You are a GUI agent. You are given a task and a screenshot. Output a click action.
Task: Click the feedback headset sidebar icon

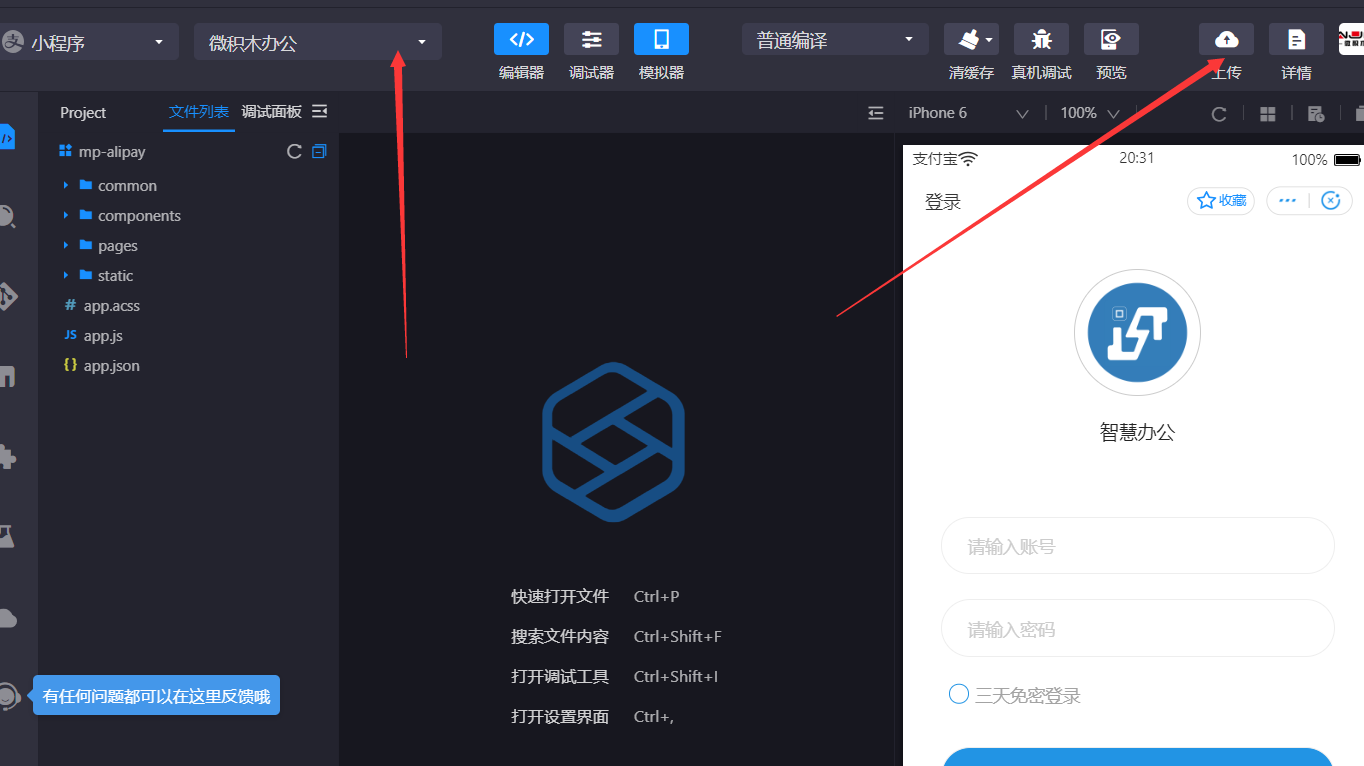click(8, 696)
